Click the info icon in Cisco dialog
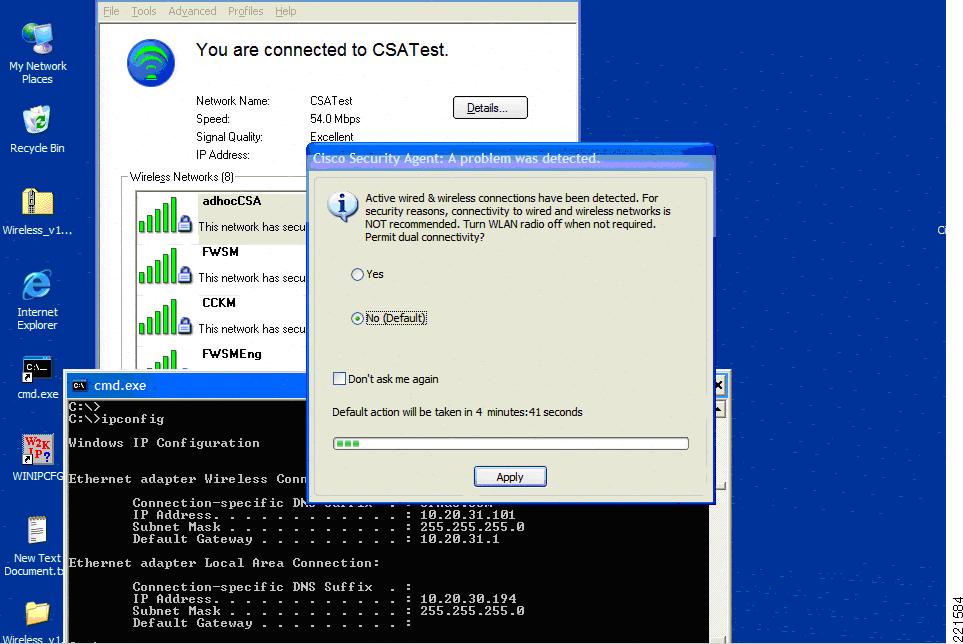Screen dimensions: 963x644 [343, 206]
